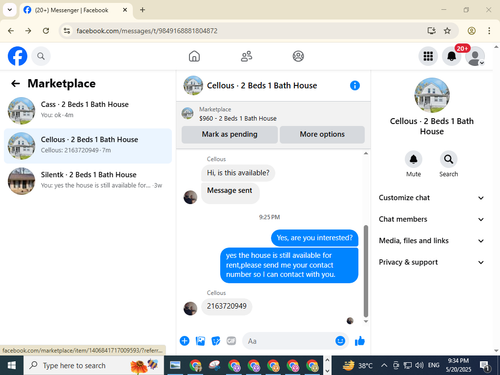The width and height of the screenshot is (500, 375).
Task: Click the large house thumbnail in info panel
Action: 432,95
